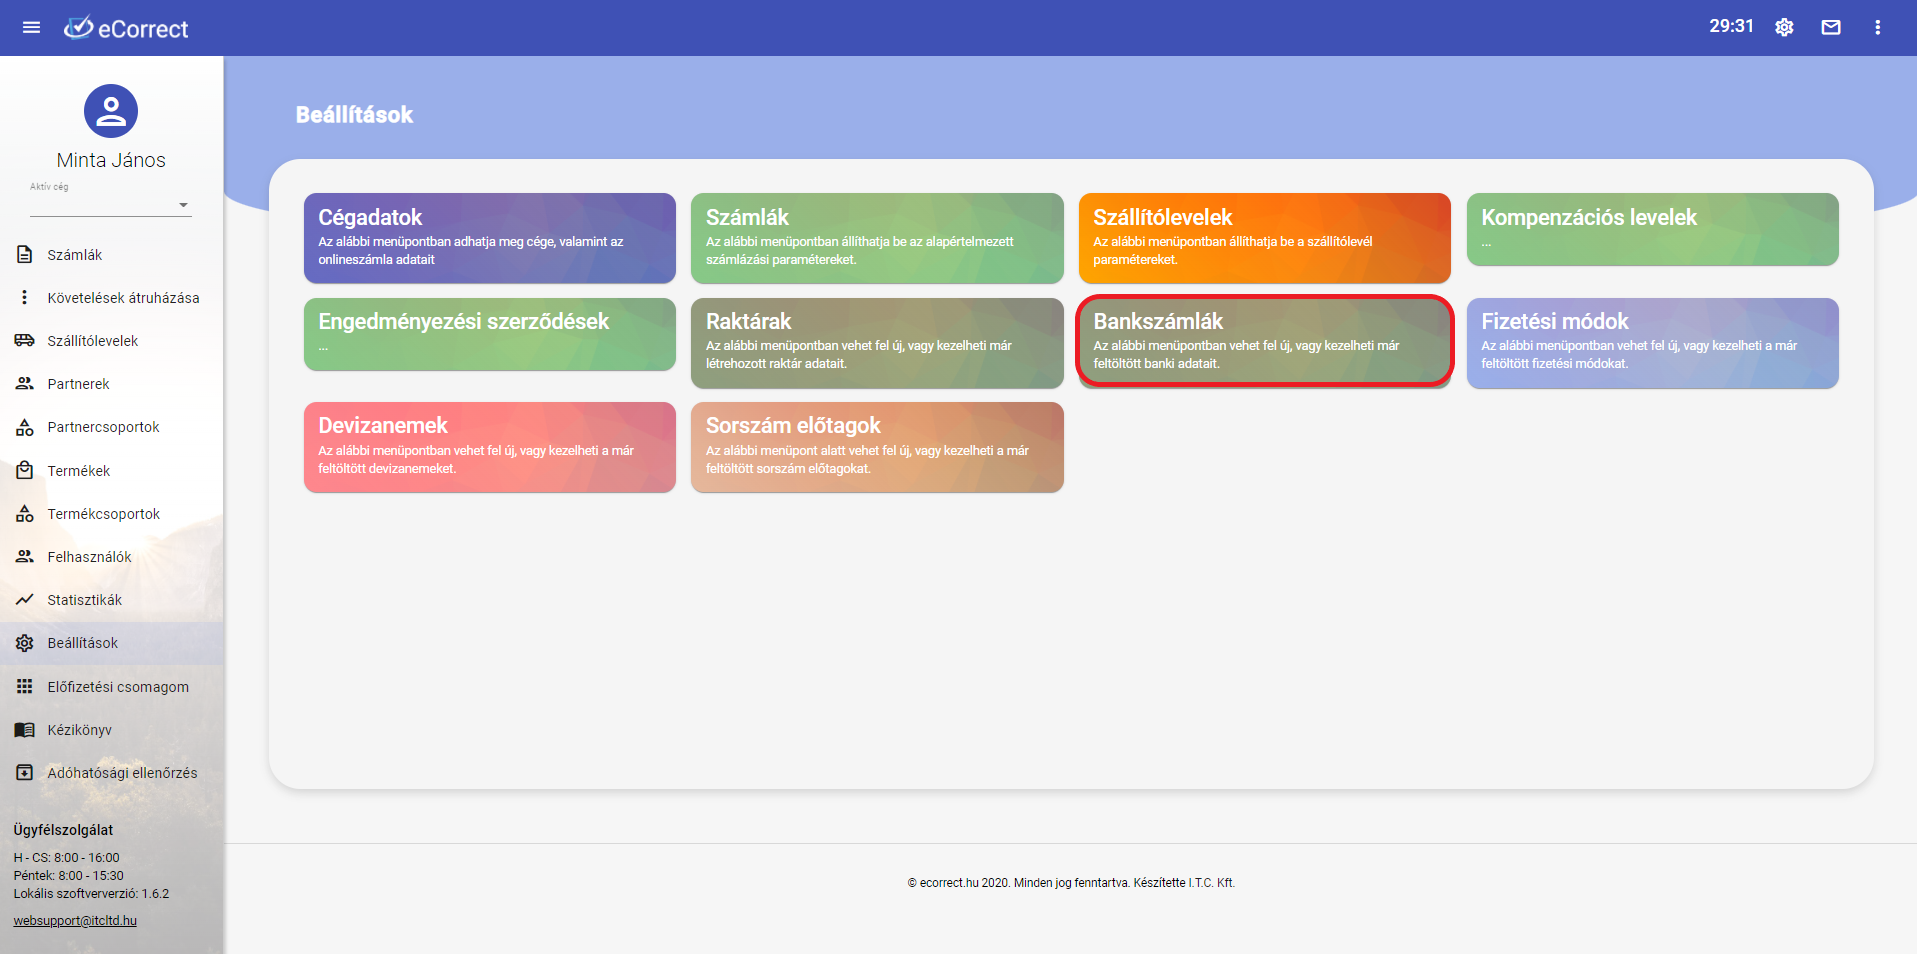1917x954 pixels.
Task: Expand the Aktív cég dropdown
Action: click(111, 205)
